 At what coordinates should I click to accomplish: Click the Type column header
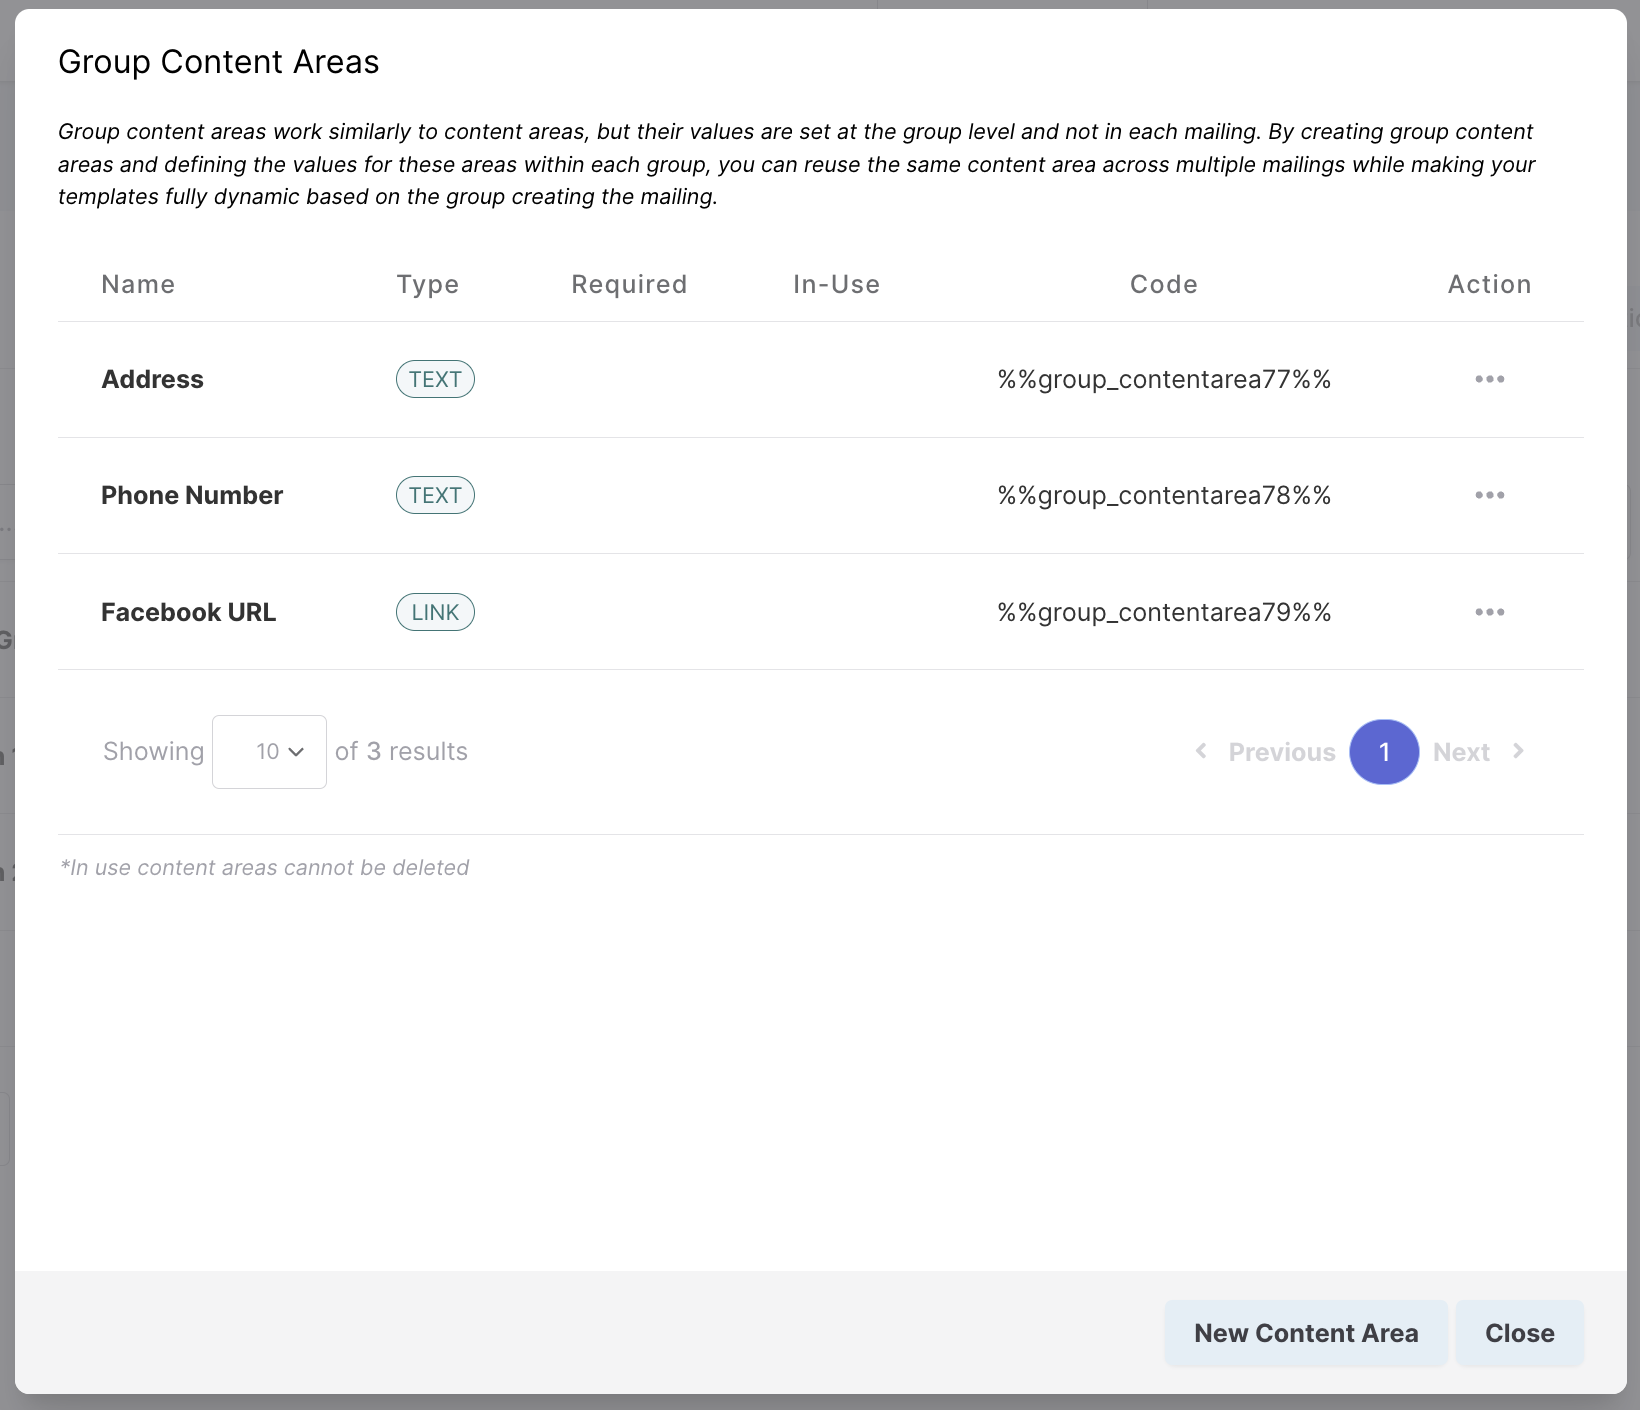point(427,285)
